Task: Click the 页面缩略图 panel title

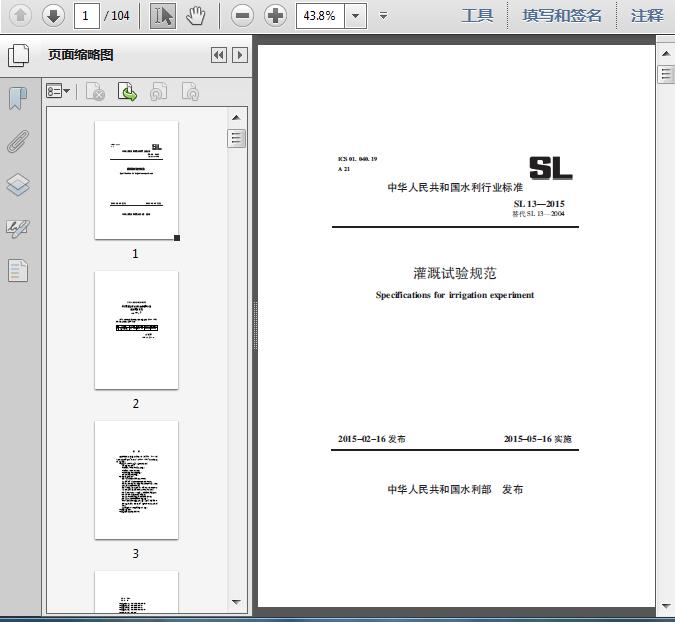Action: tap(81, 55)
